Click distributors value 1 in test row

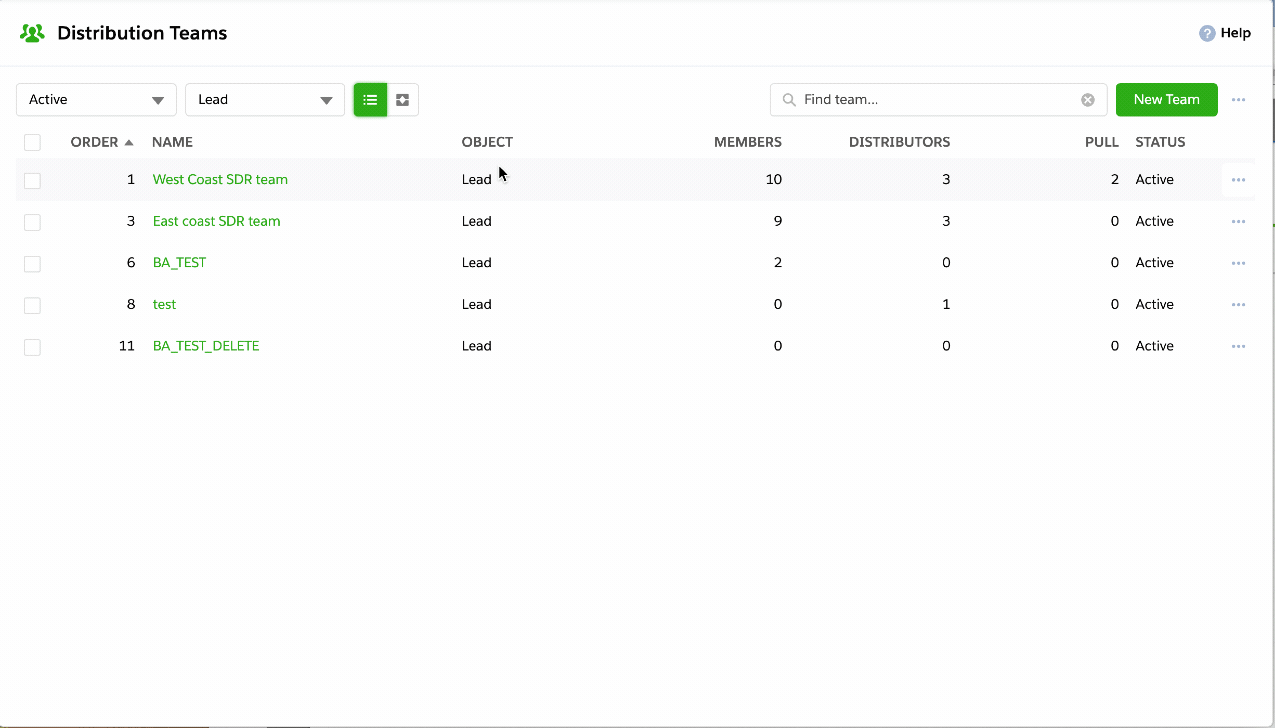coord(946,304)
